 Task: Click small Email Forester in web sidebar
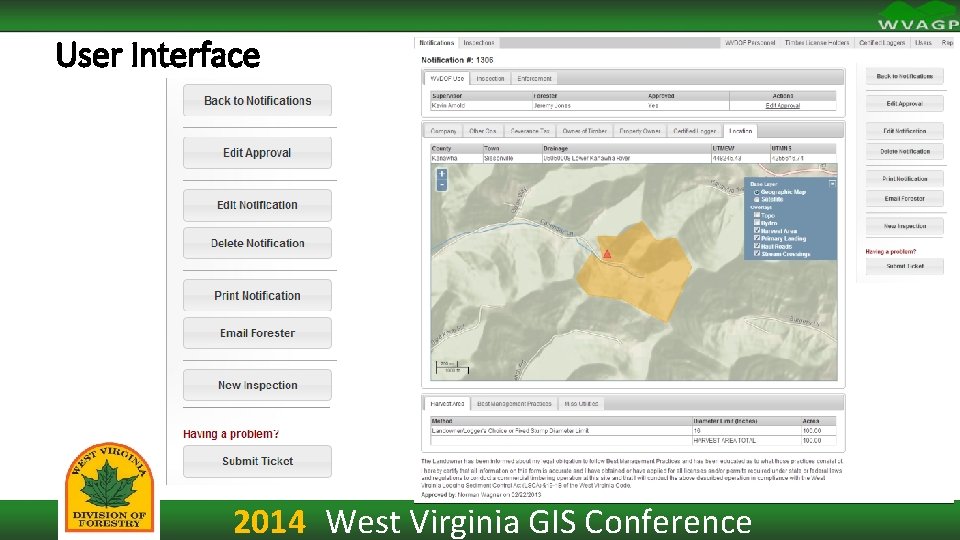904,198
